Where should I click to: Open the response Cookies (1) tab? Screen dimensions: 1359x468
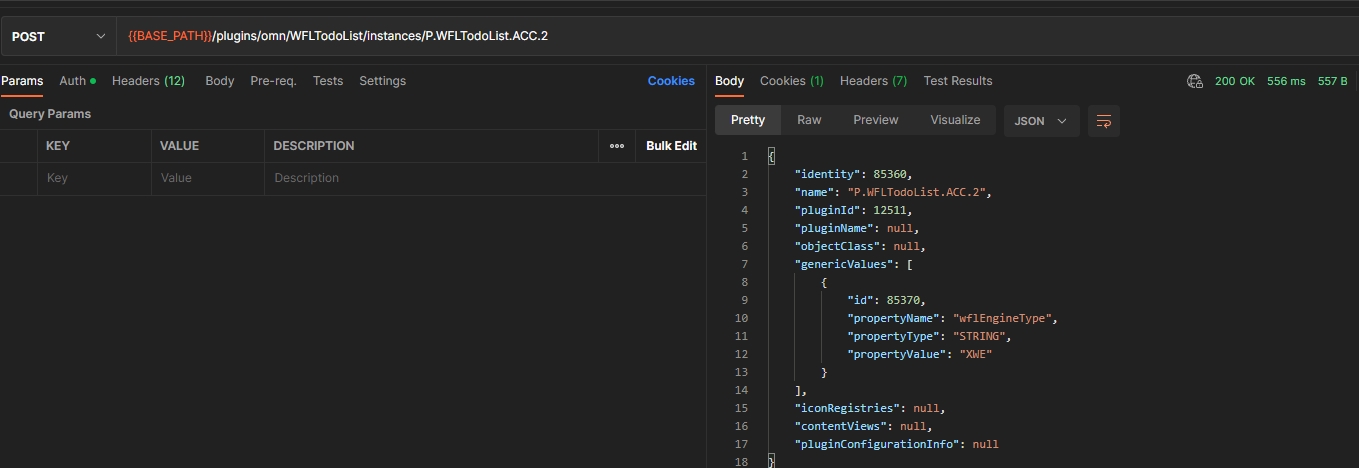[791, 81]
